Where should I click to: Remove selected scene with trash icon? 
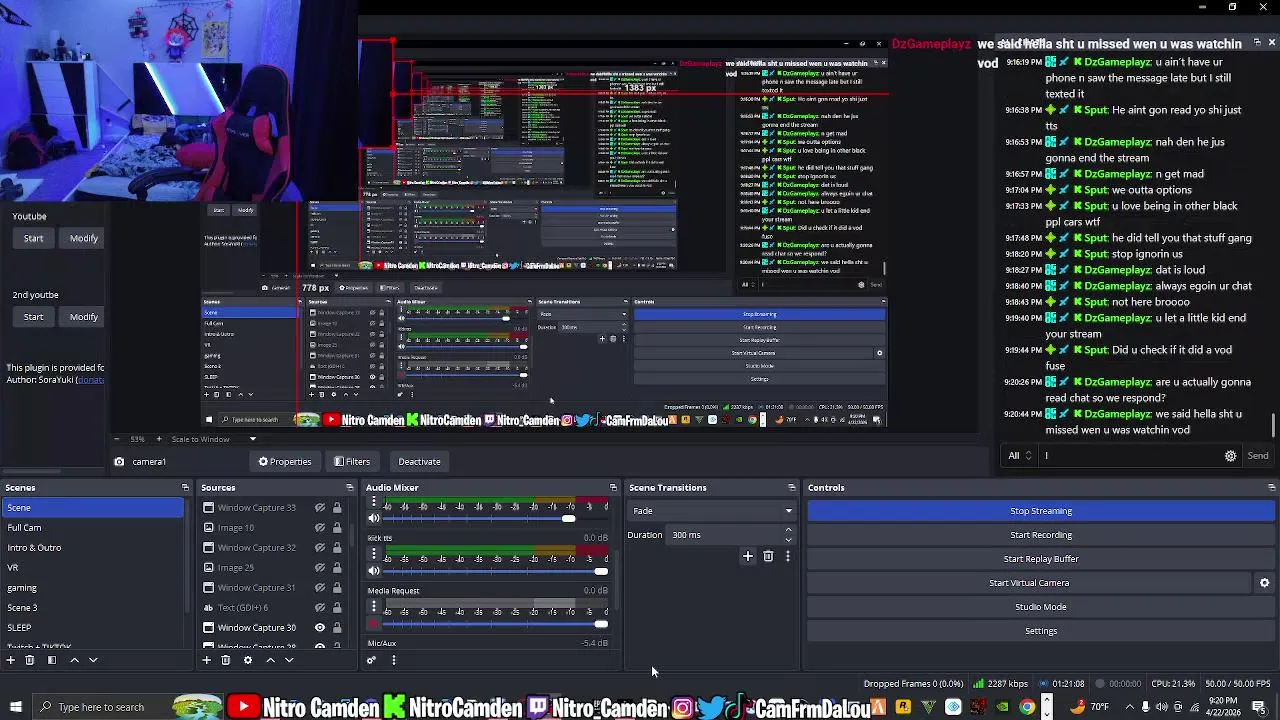coord(30,660)
